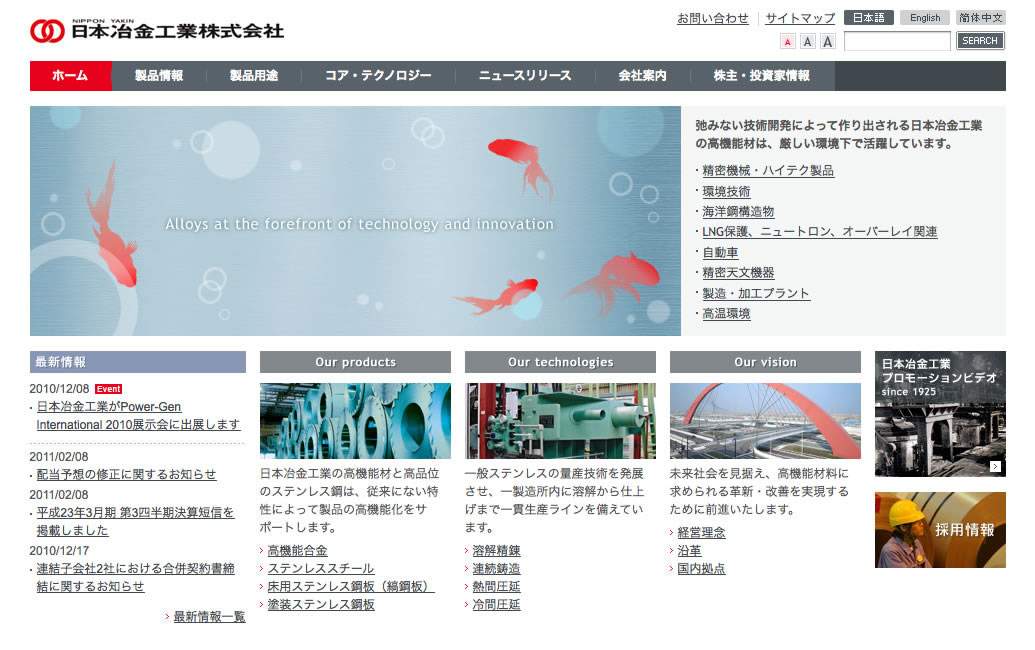Click the Our technologies header
The image size is (1035, 650).
coord(560,362)
